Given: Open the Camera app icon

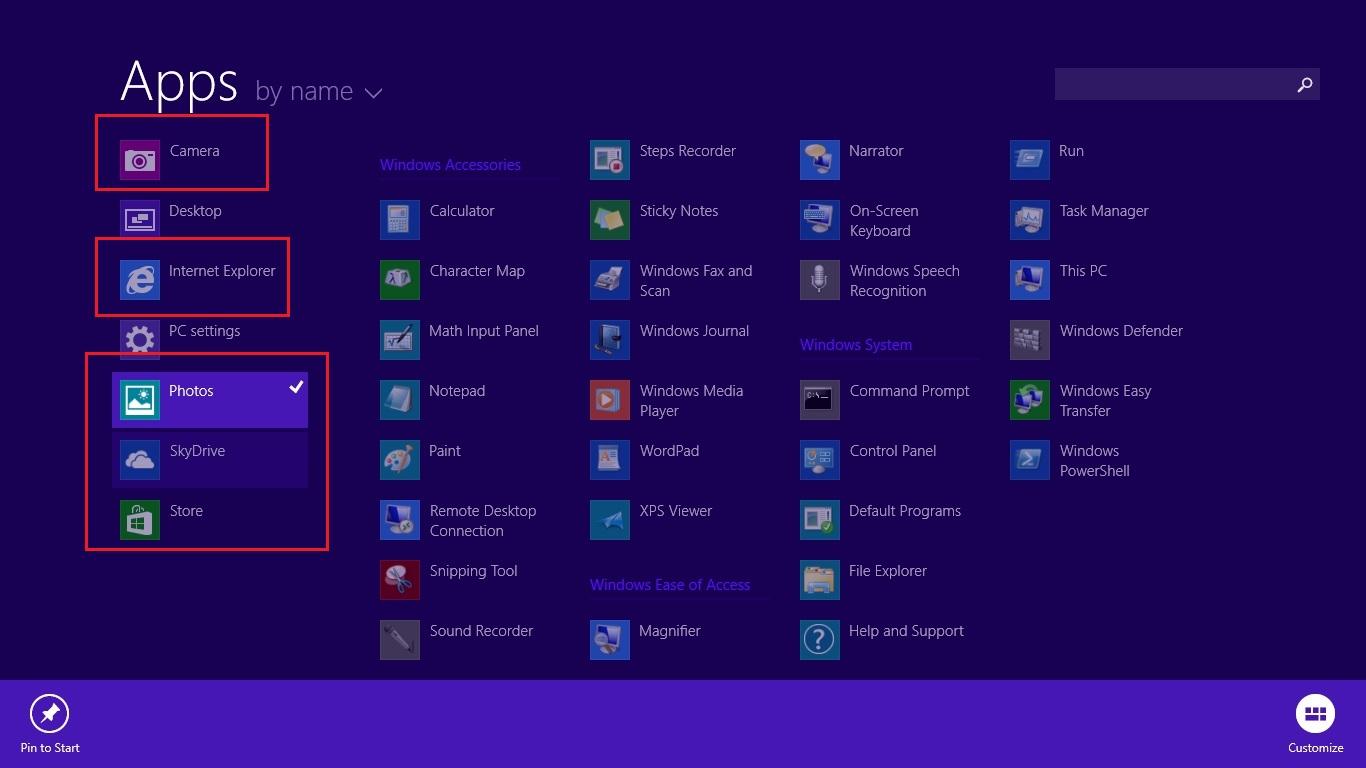Looking at the screenshot, I should 140,160.
